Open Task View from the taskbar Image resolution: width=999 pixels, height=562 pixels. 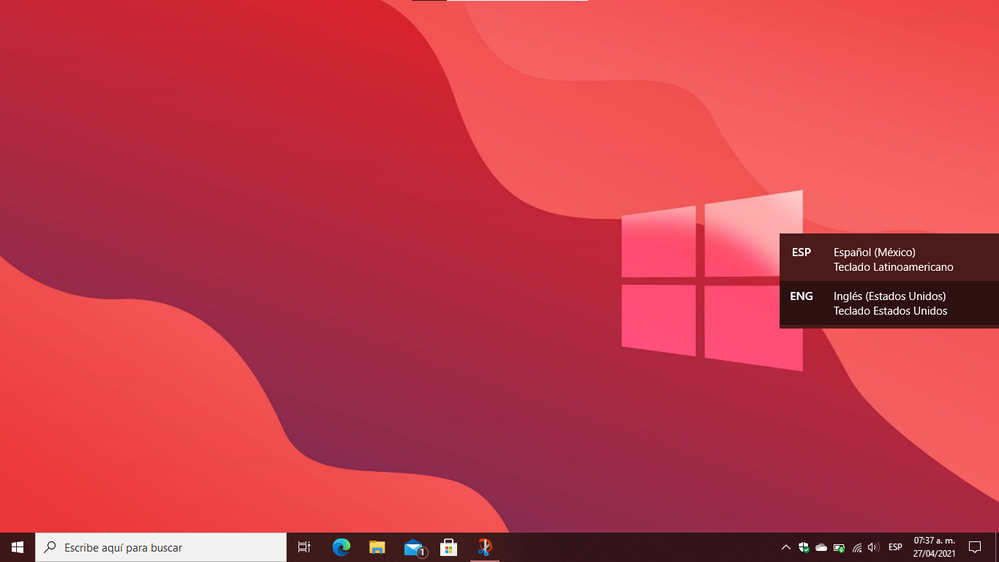304,547
